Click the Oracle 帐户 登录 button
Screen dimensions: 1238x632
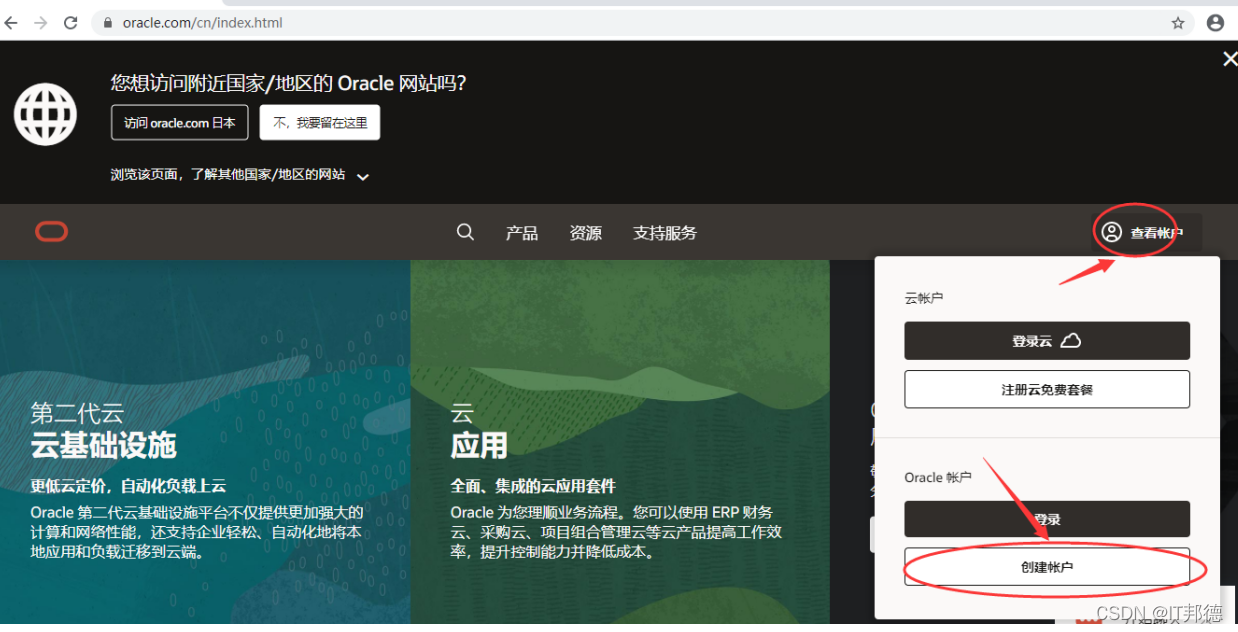pos(1047,519)
